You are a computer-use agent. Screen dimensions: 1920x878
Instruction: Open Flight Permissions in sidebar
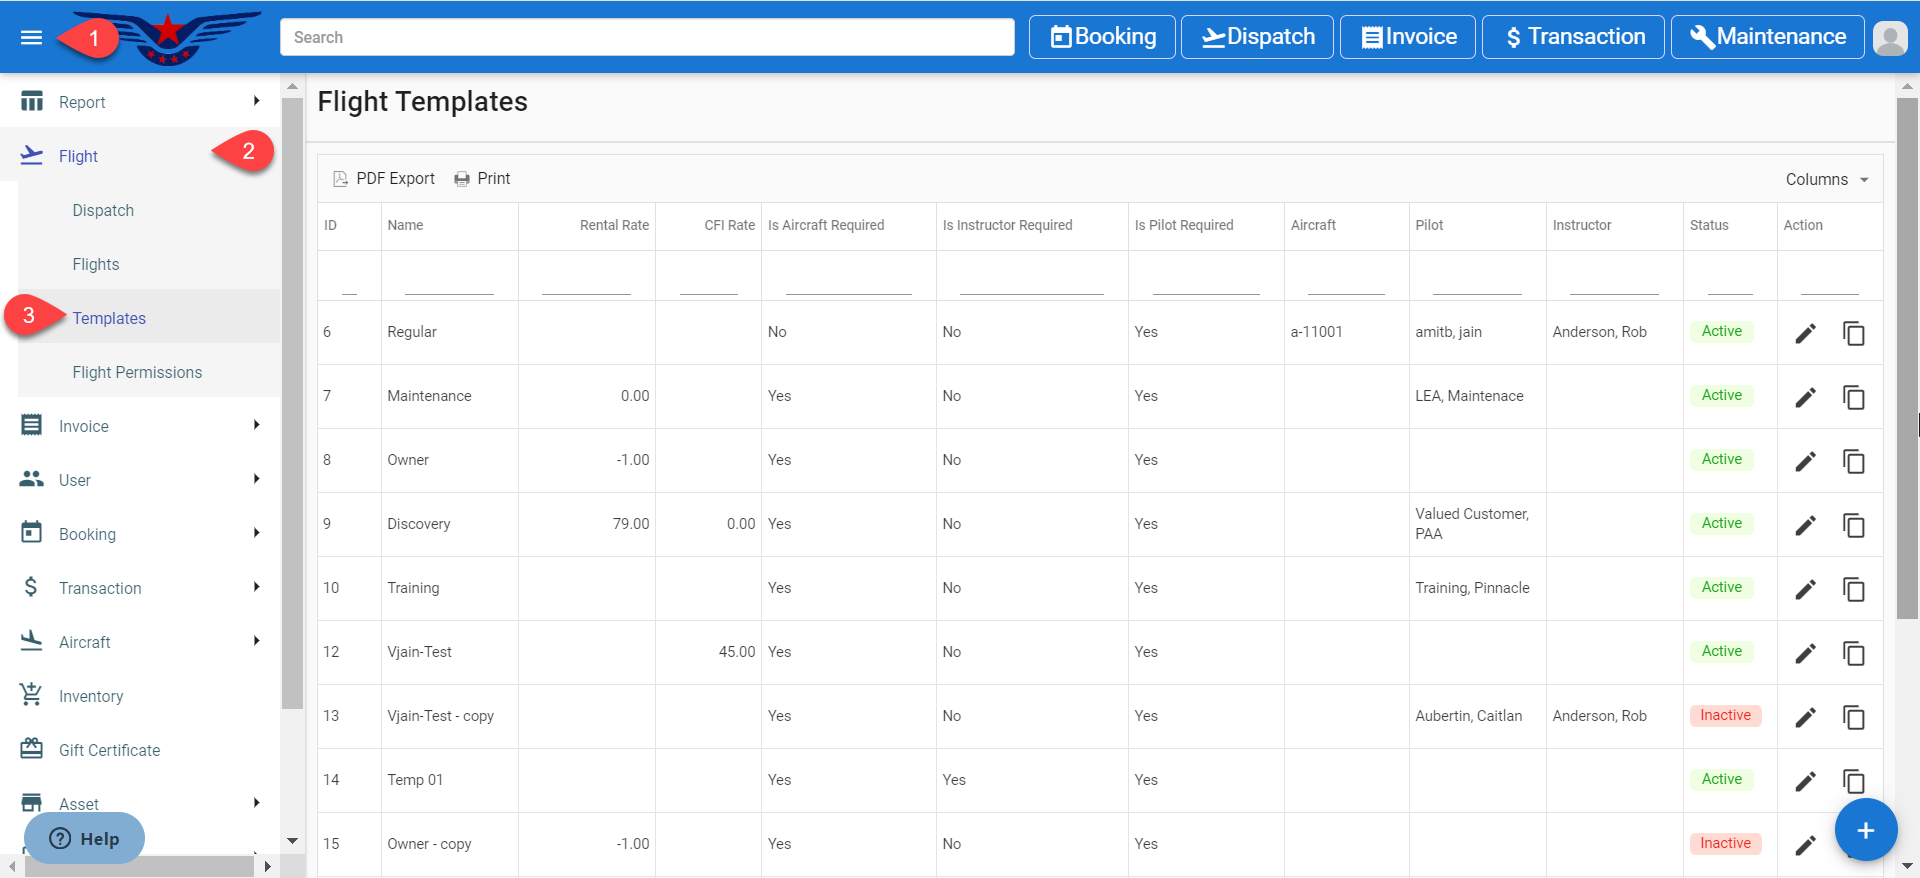(137, 372)
